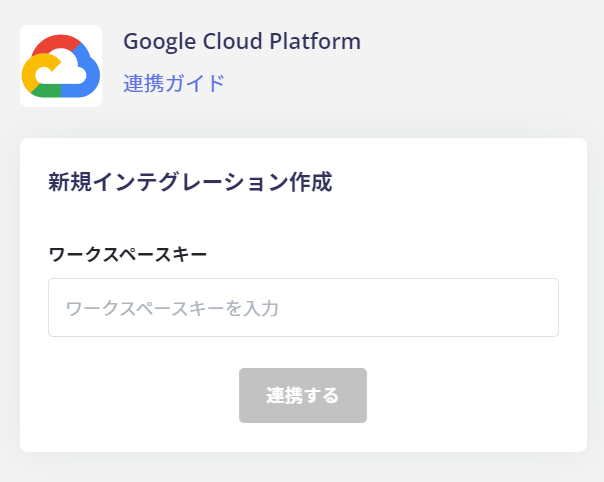The width and height of the screenshot is (604, 482).
Task: Follow the blue 連携ガイド hyperlink
Action: [174, 83]
